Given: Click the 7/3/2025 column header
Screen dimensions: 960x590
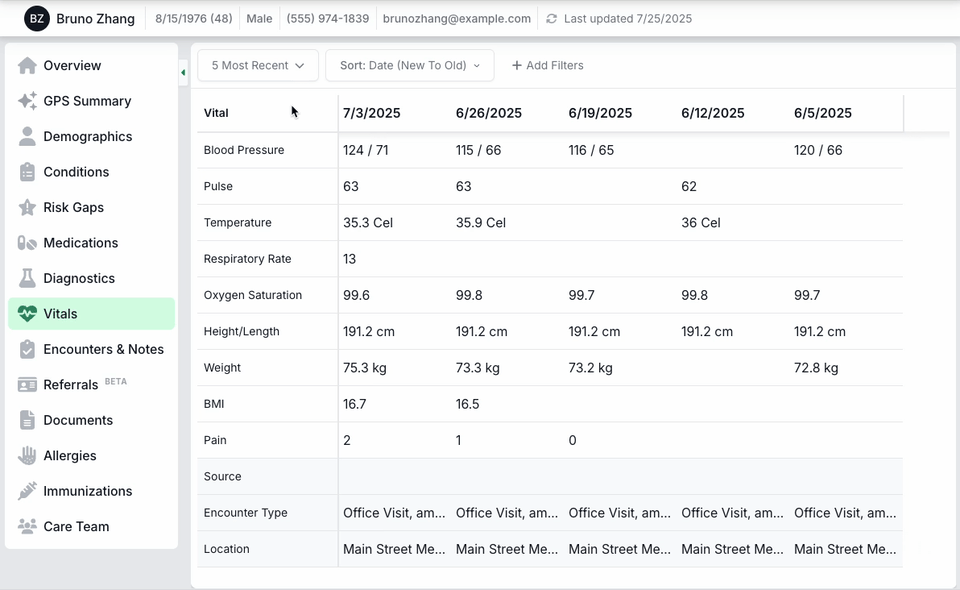Looking at the screenshot, I should 372,113.
